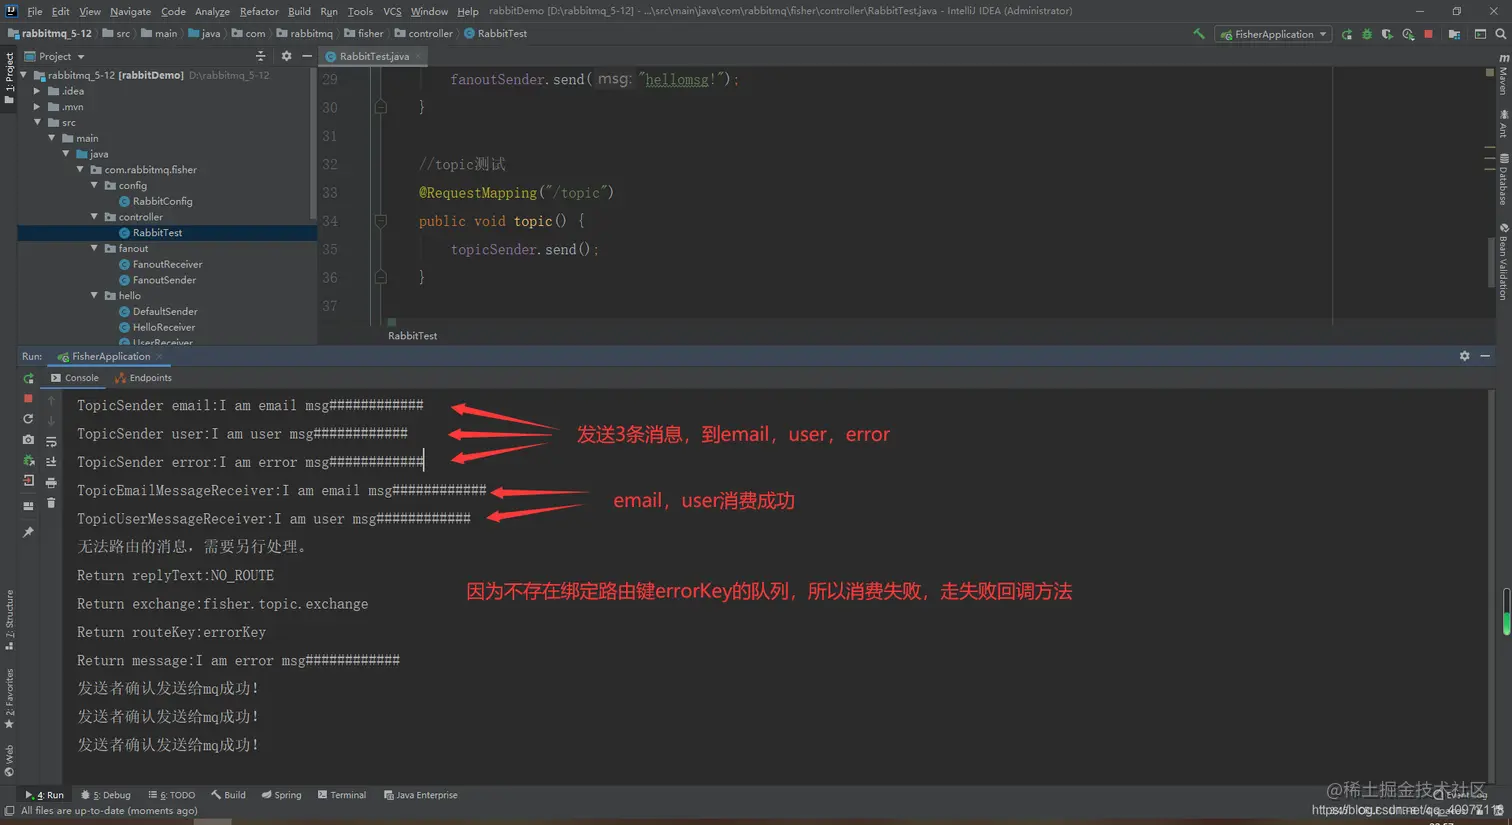Click the green Debug bug icon in top toolbar

1367,34
